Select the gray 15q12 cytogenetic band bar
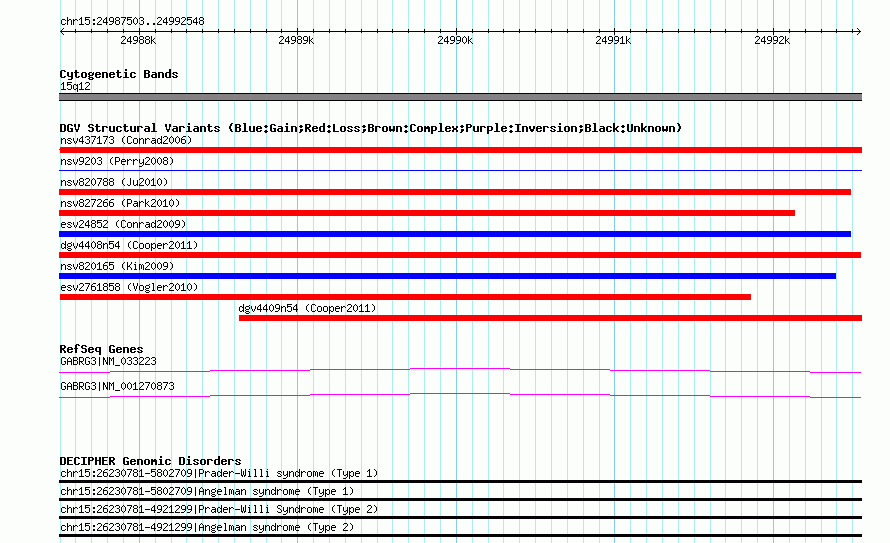This screenshot has height=543, width=890. coord(460,97)
